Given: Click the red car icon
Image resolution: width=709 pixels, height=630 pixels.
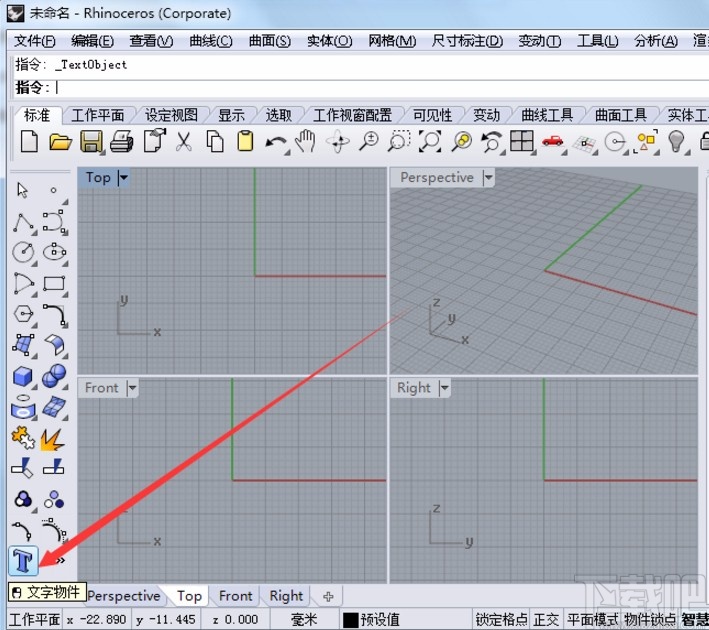Looking at the screenshot, I should coord(553,141).
